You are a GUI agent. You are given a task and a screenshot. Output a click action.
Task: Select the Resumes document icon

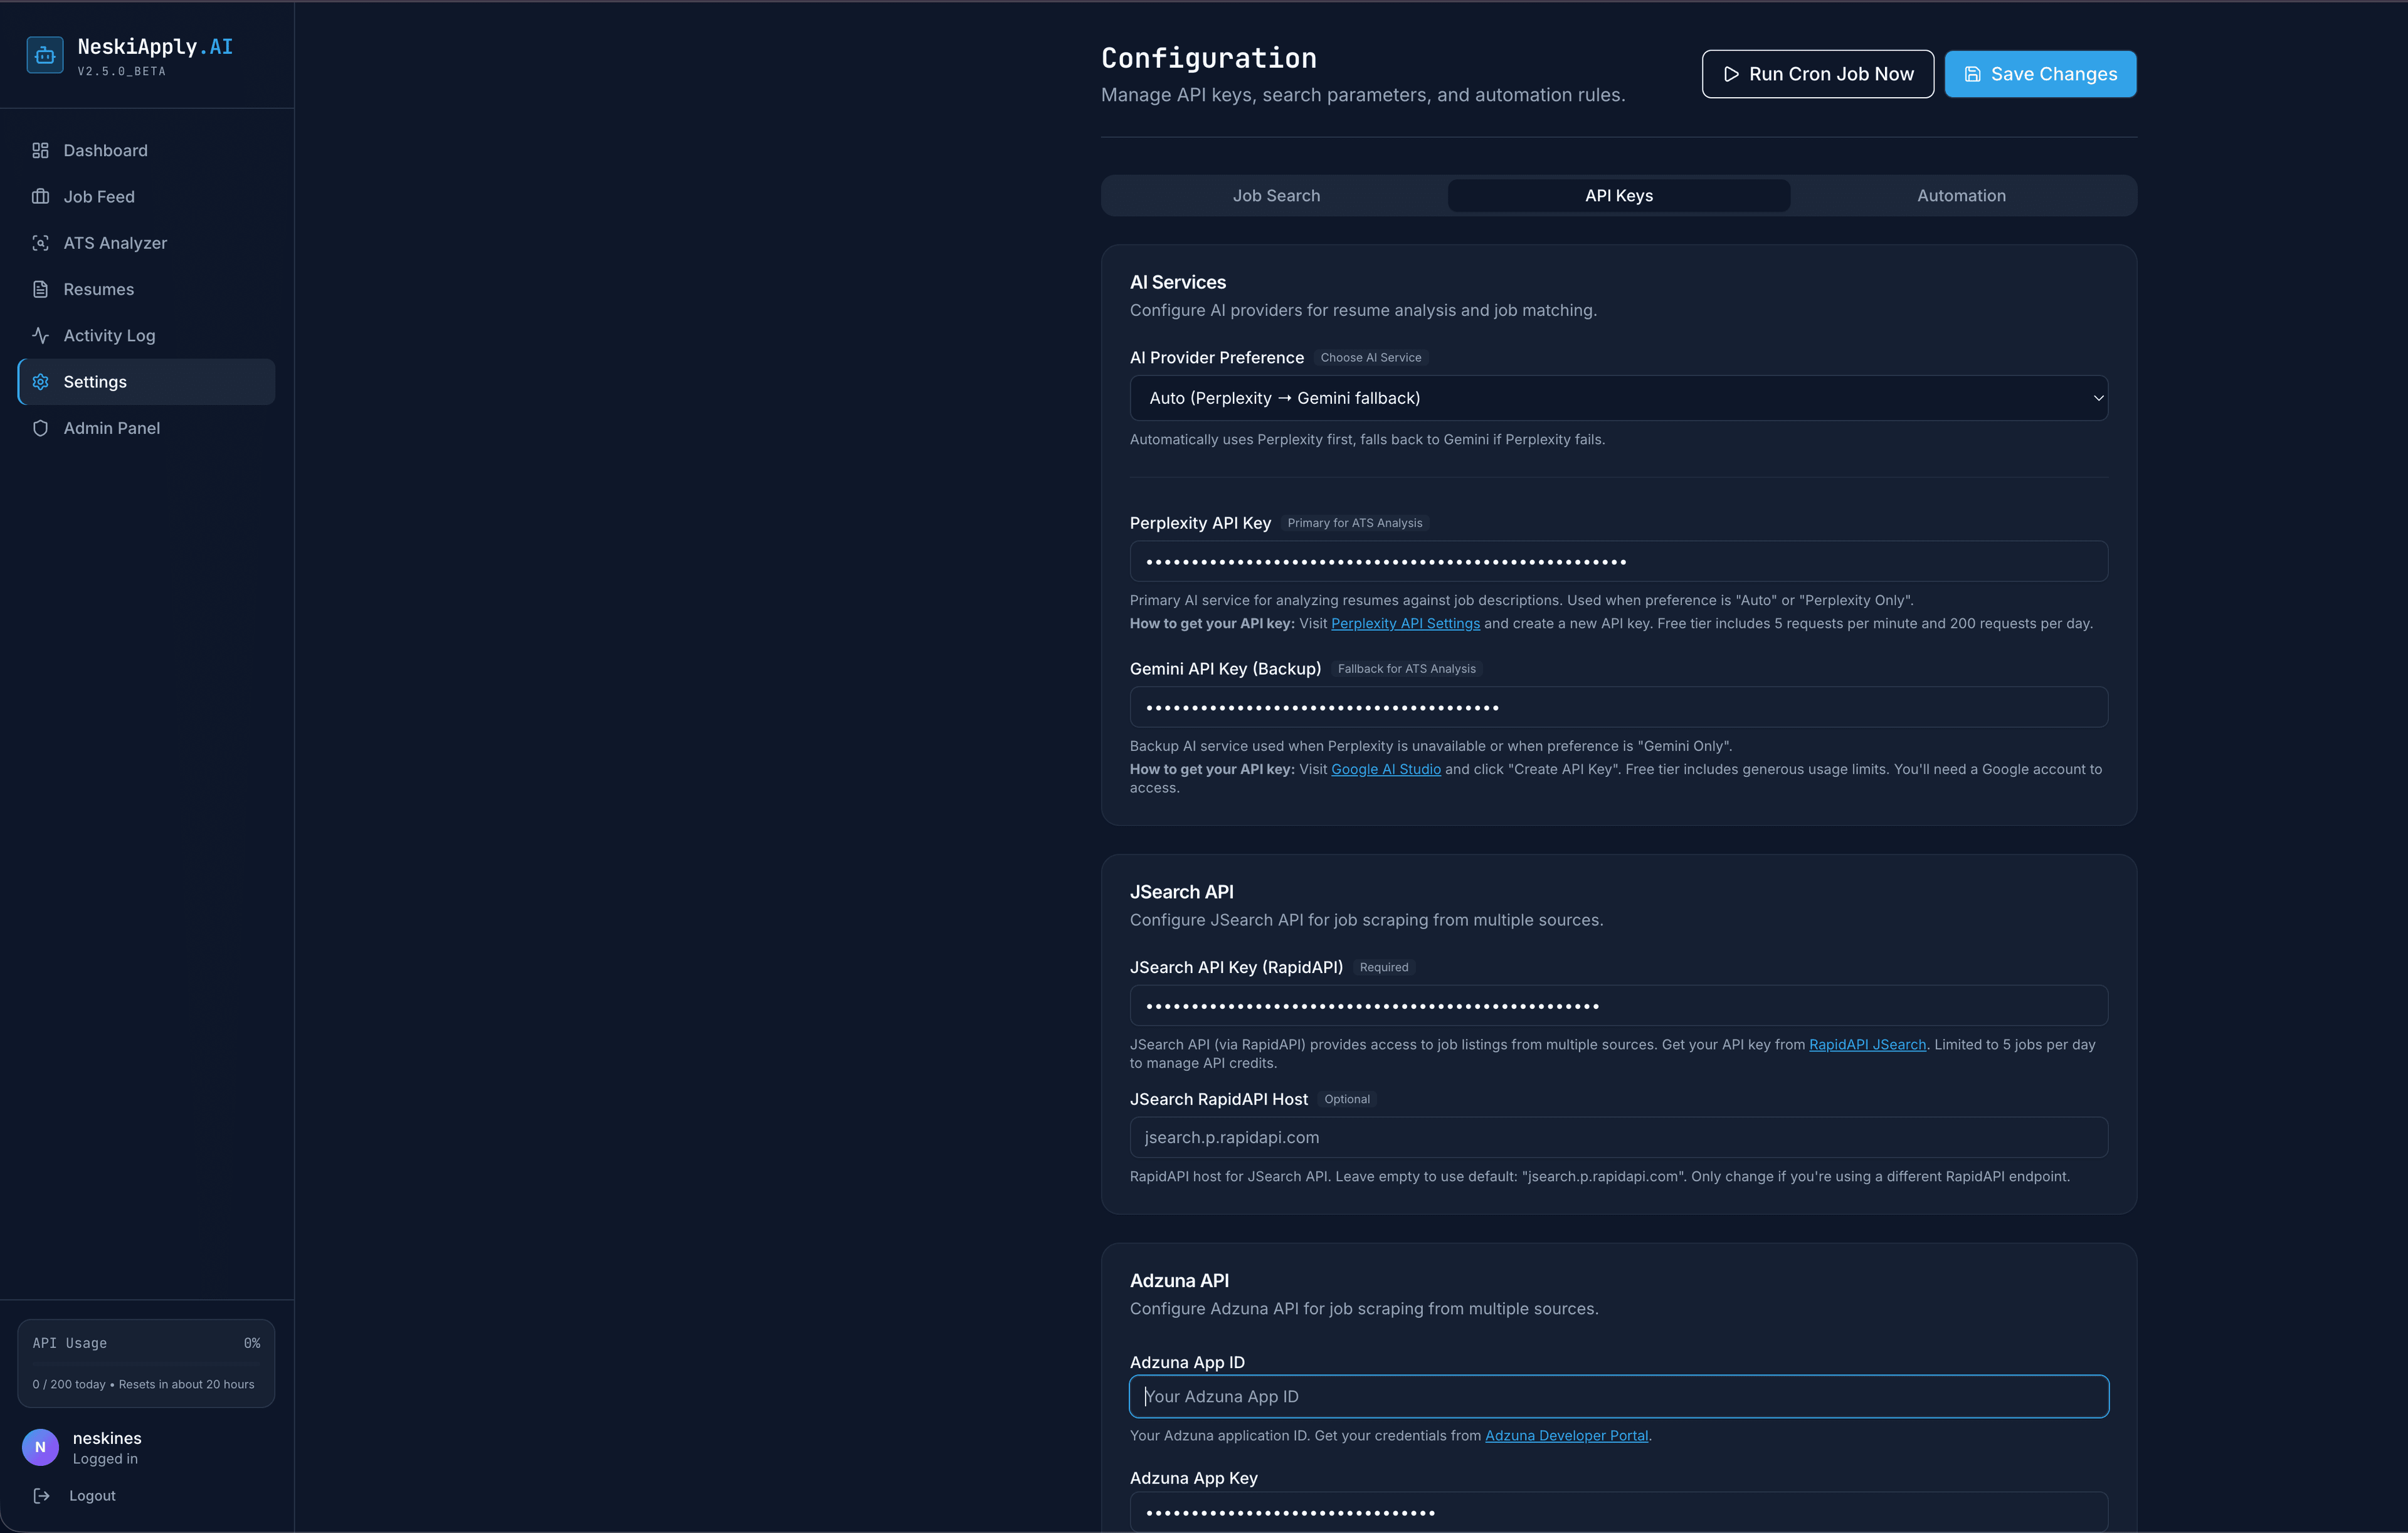[x=40, y=289]
